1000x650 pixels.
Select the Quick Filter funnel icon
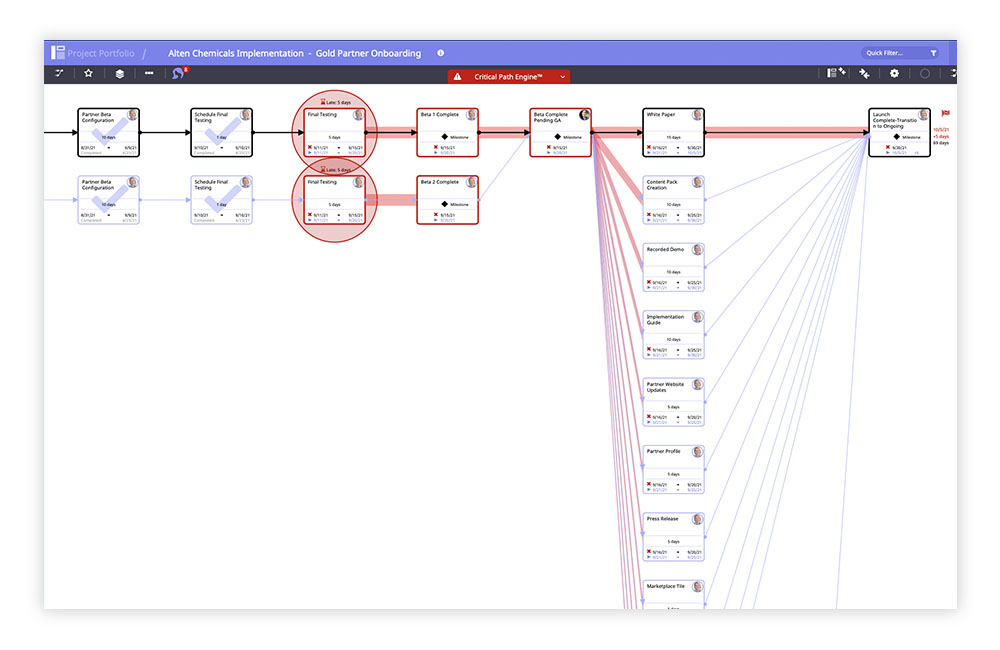[934, 52]
